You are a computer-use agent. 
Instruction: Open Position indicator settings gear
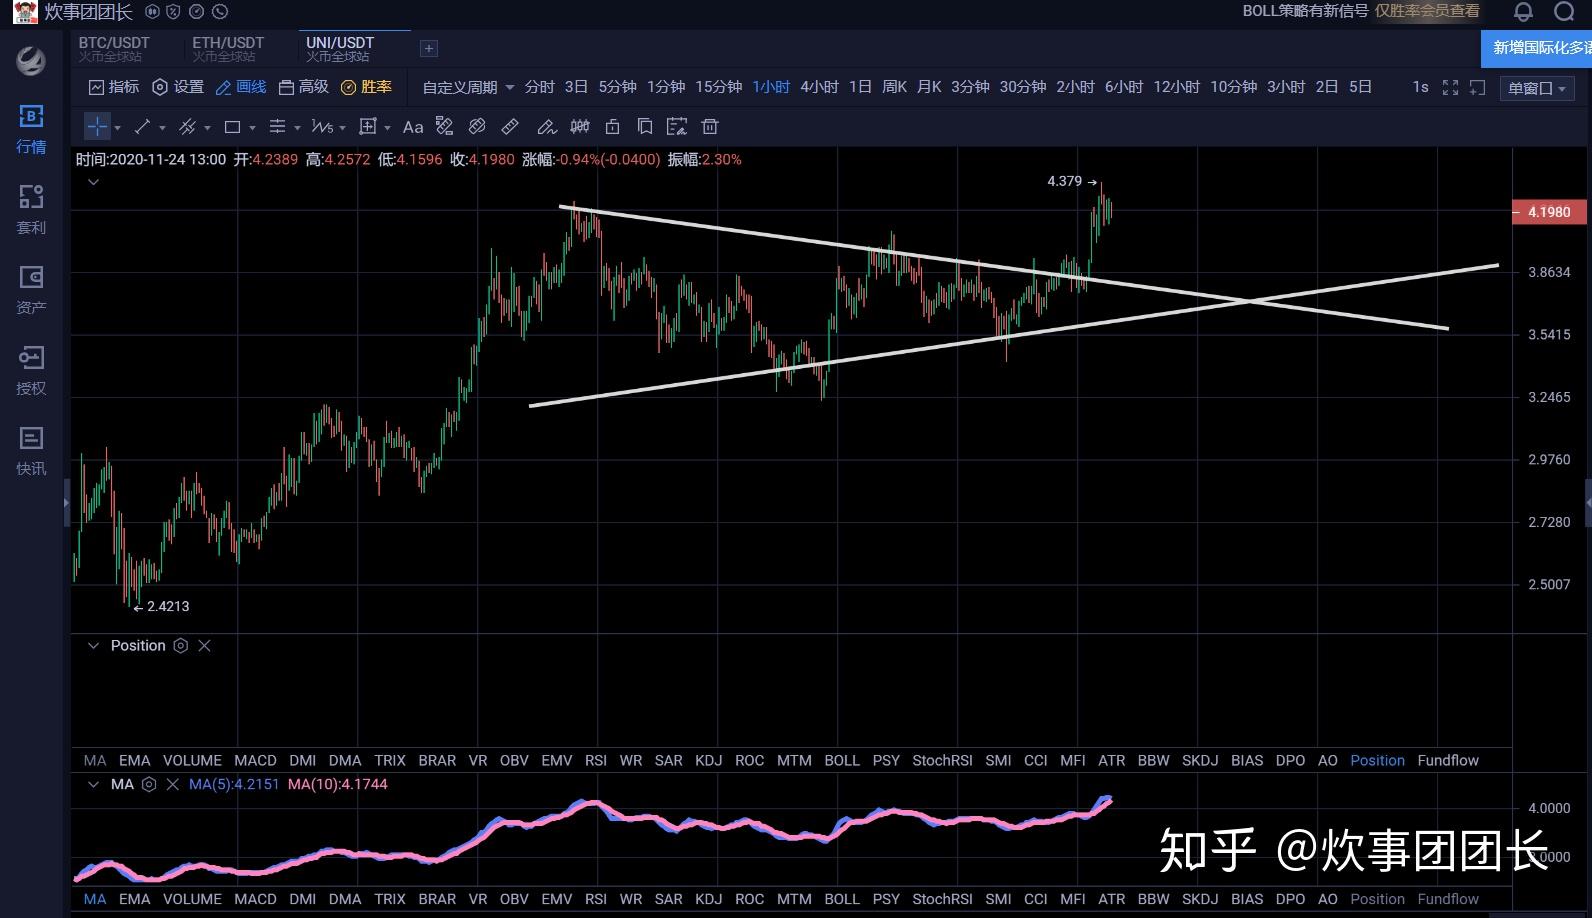pos(180,646)
